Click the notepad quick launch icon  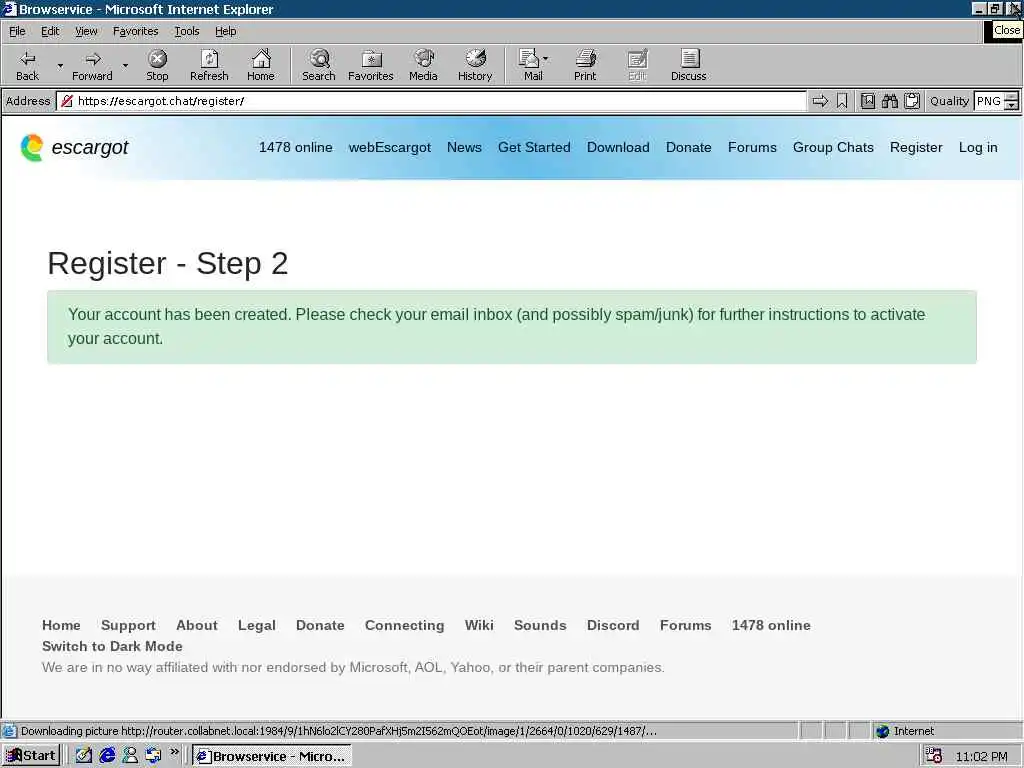[84, 756]
